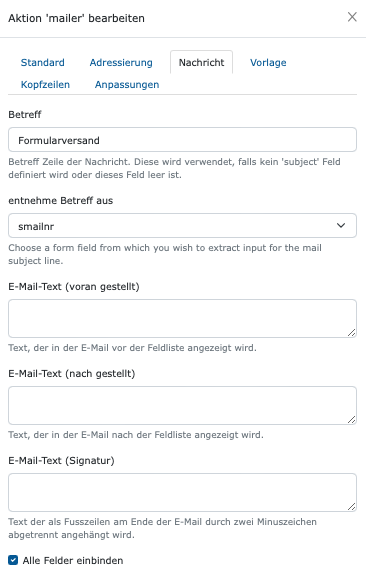Click the resize grip of the nach gestellt textarea
The image size is (366, 572).
point(351,420)
